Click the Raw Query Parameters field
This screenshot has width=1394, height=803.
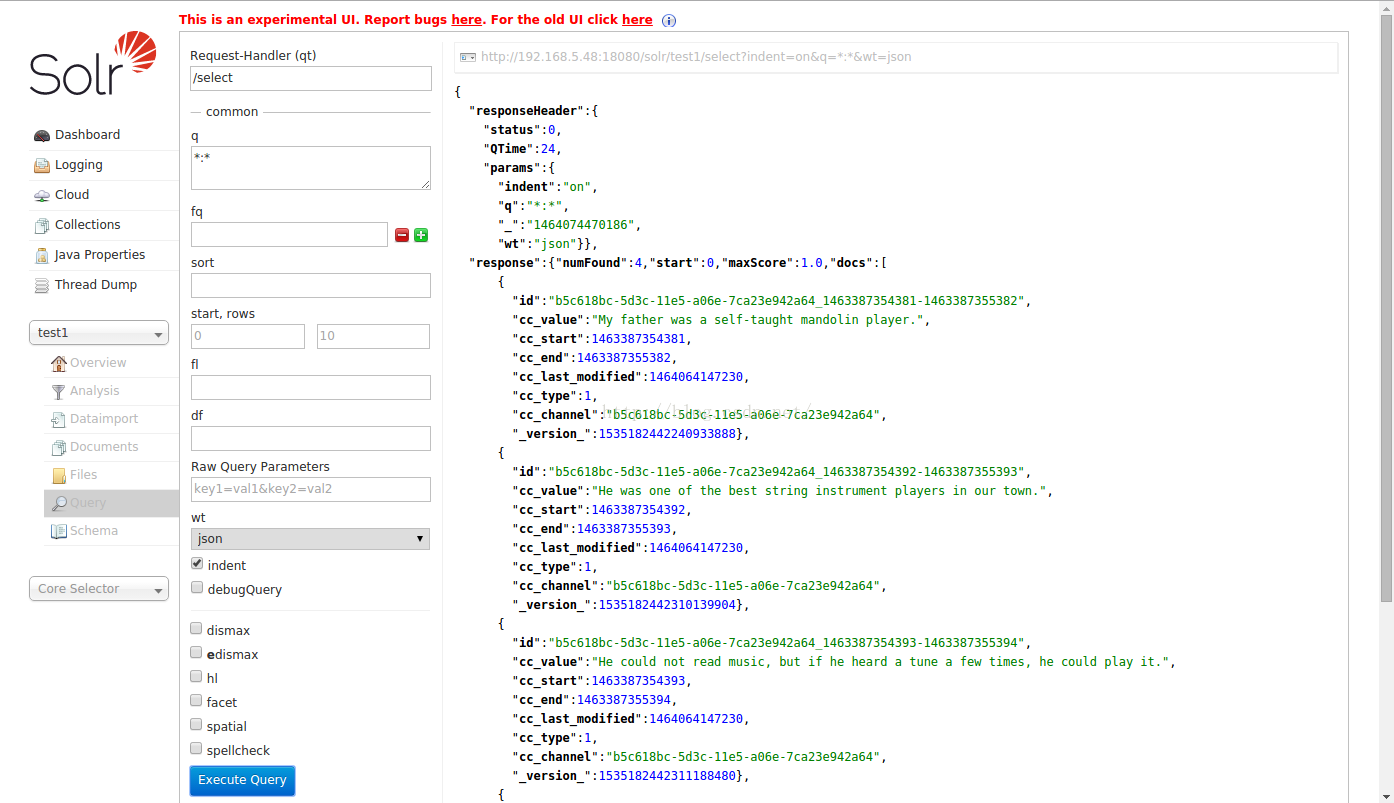pos(311,489)
